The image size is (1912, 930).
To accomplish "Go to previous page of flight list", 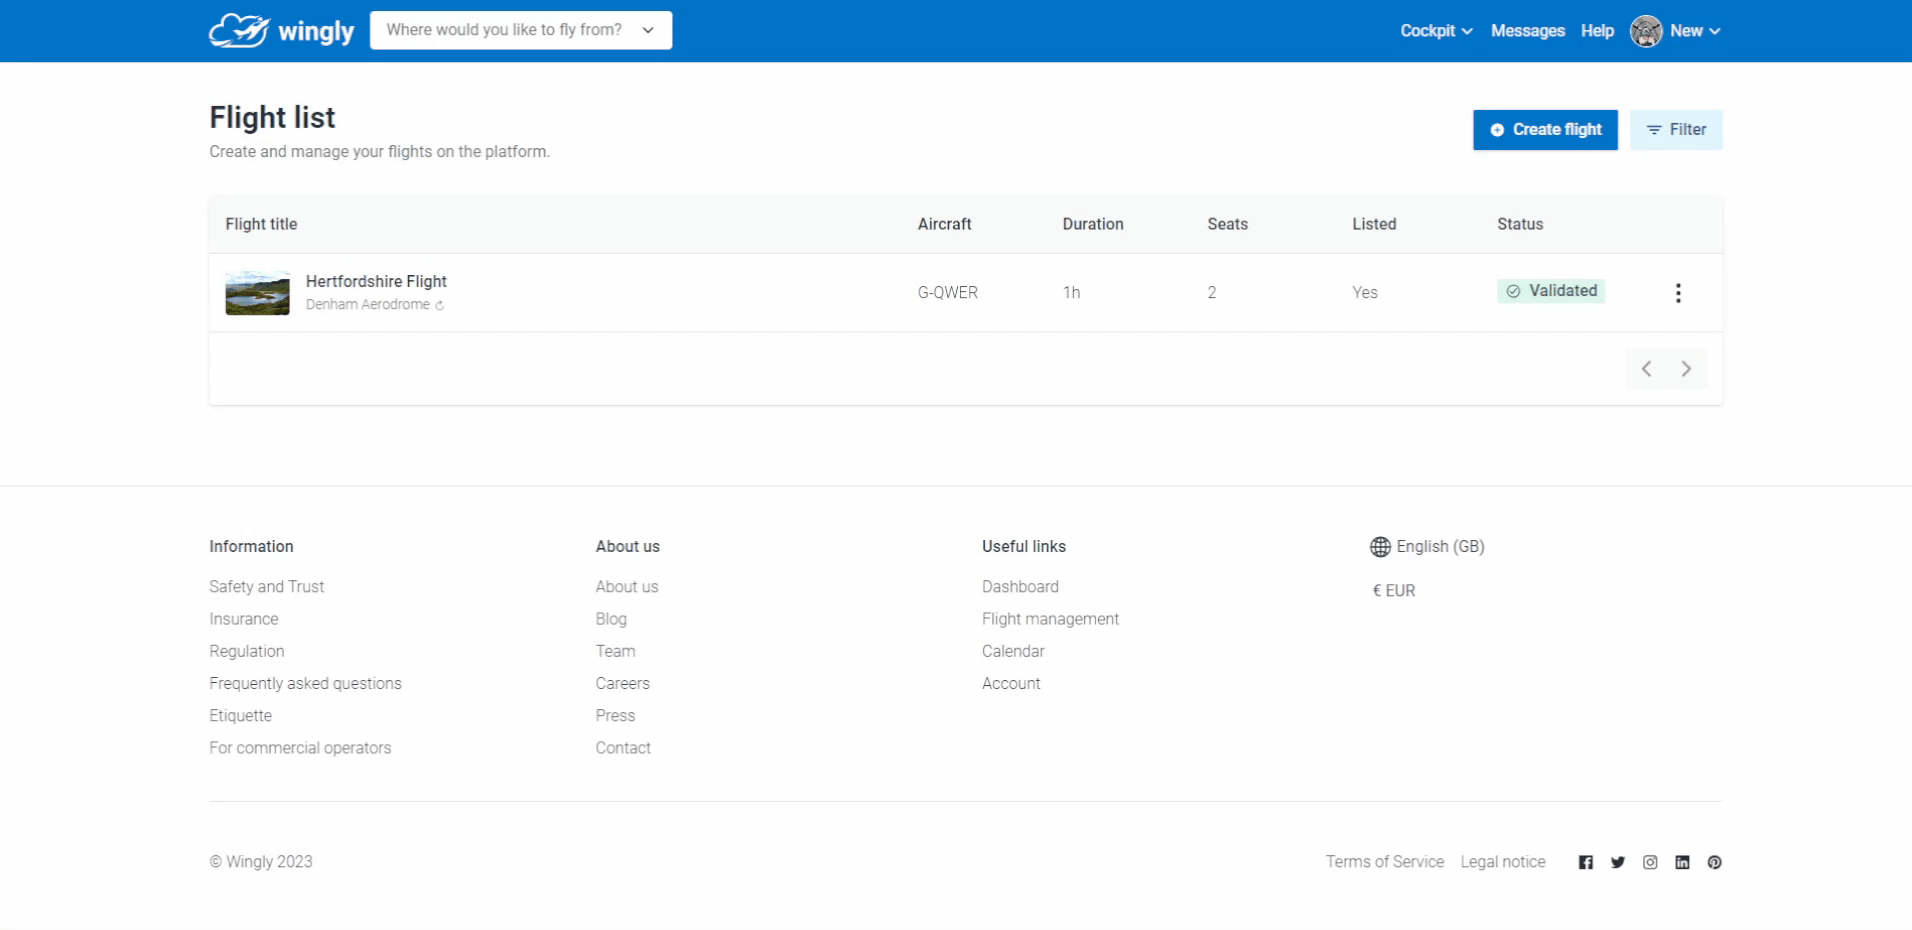I will (1646, 369).
